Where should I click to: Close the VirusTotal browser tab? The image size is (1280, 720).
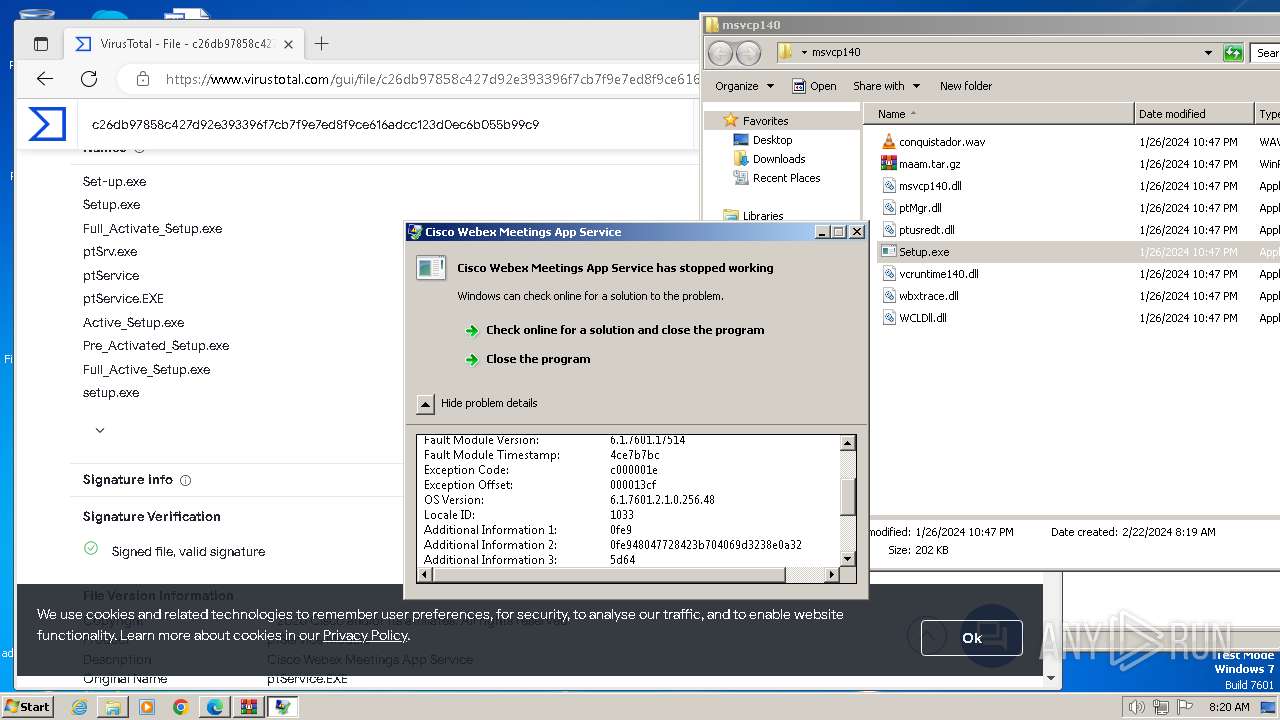coord(288,44)
